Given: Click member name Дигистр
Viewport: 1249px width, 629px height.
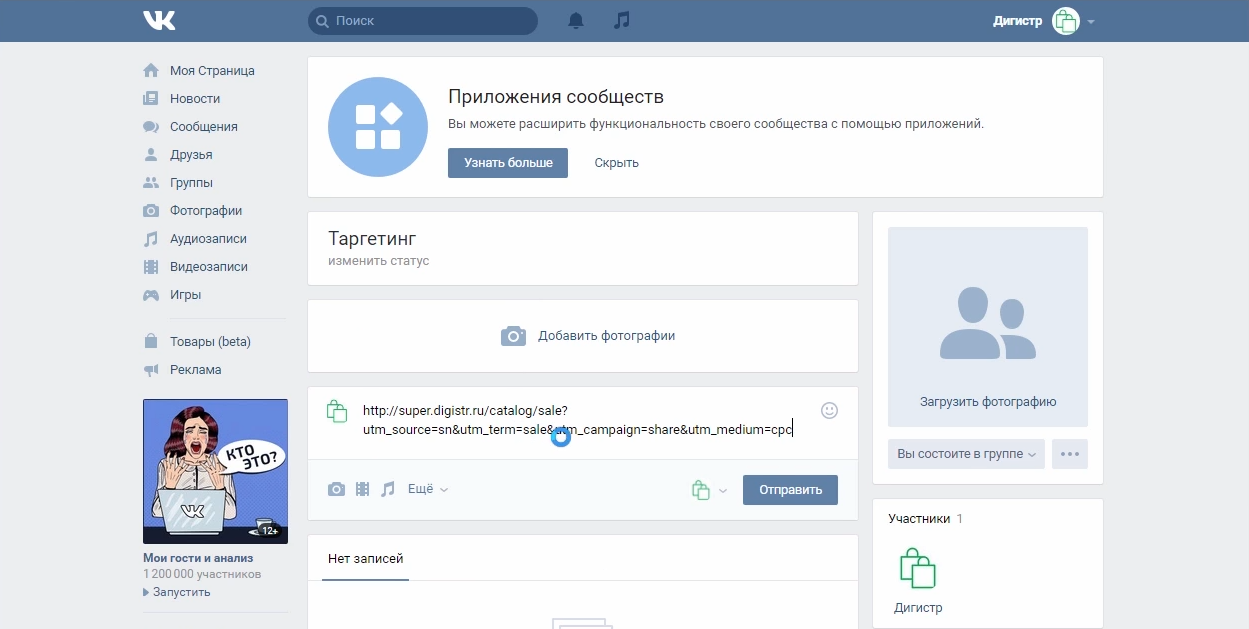Looking at the screenshot, I should coord(918,608).
